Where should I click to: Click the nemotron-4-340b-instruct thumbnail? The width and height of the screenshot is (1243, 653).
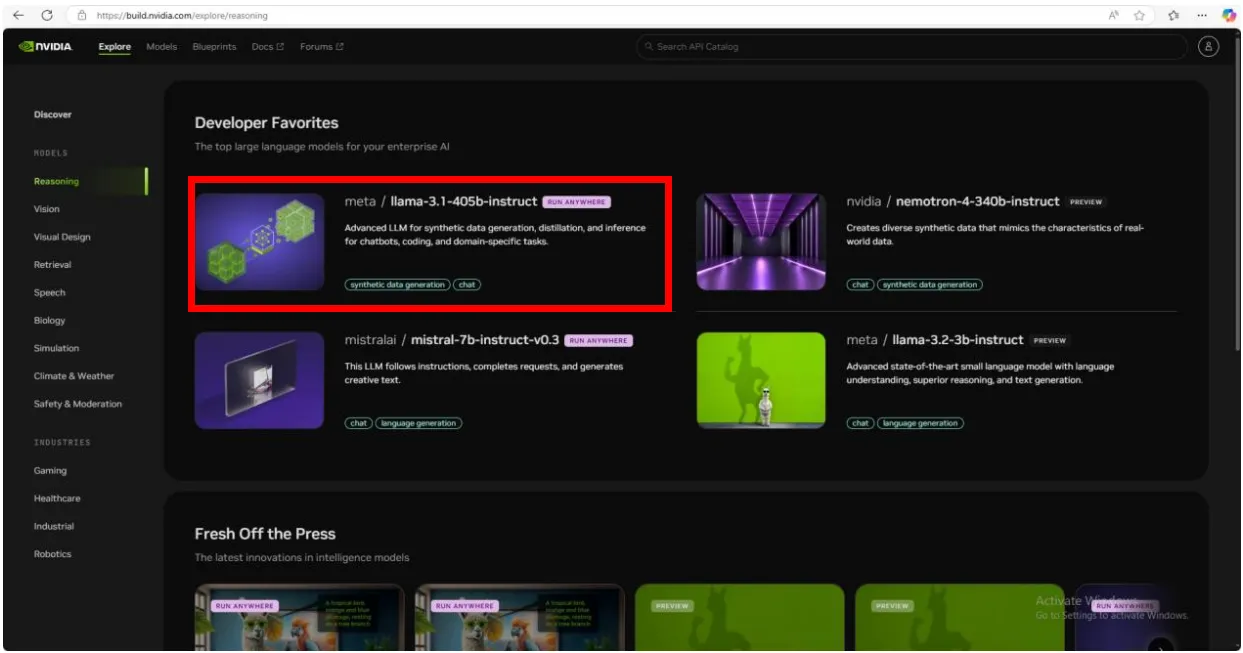point(761,242)
